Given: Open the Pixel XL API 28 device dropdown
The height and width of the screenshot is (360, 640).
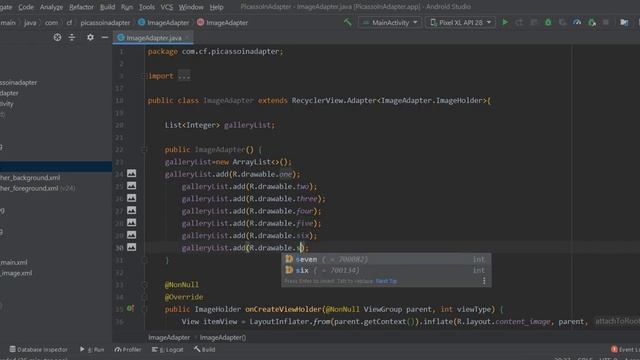Looking at the screenshot, I should pyautogui.click(x=461, y=22).
